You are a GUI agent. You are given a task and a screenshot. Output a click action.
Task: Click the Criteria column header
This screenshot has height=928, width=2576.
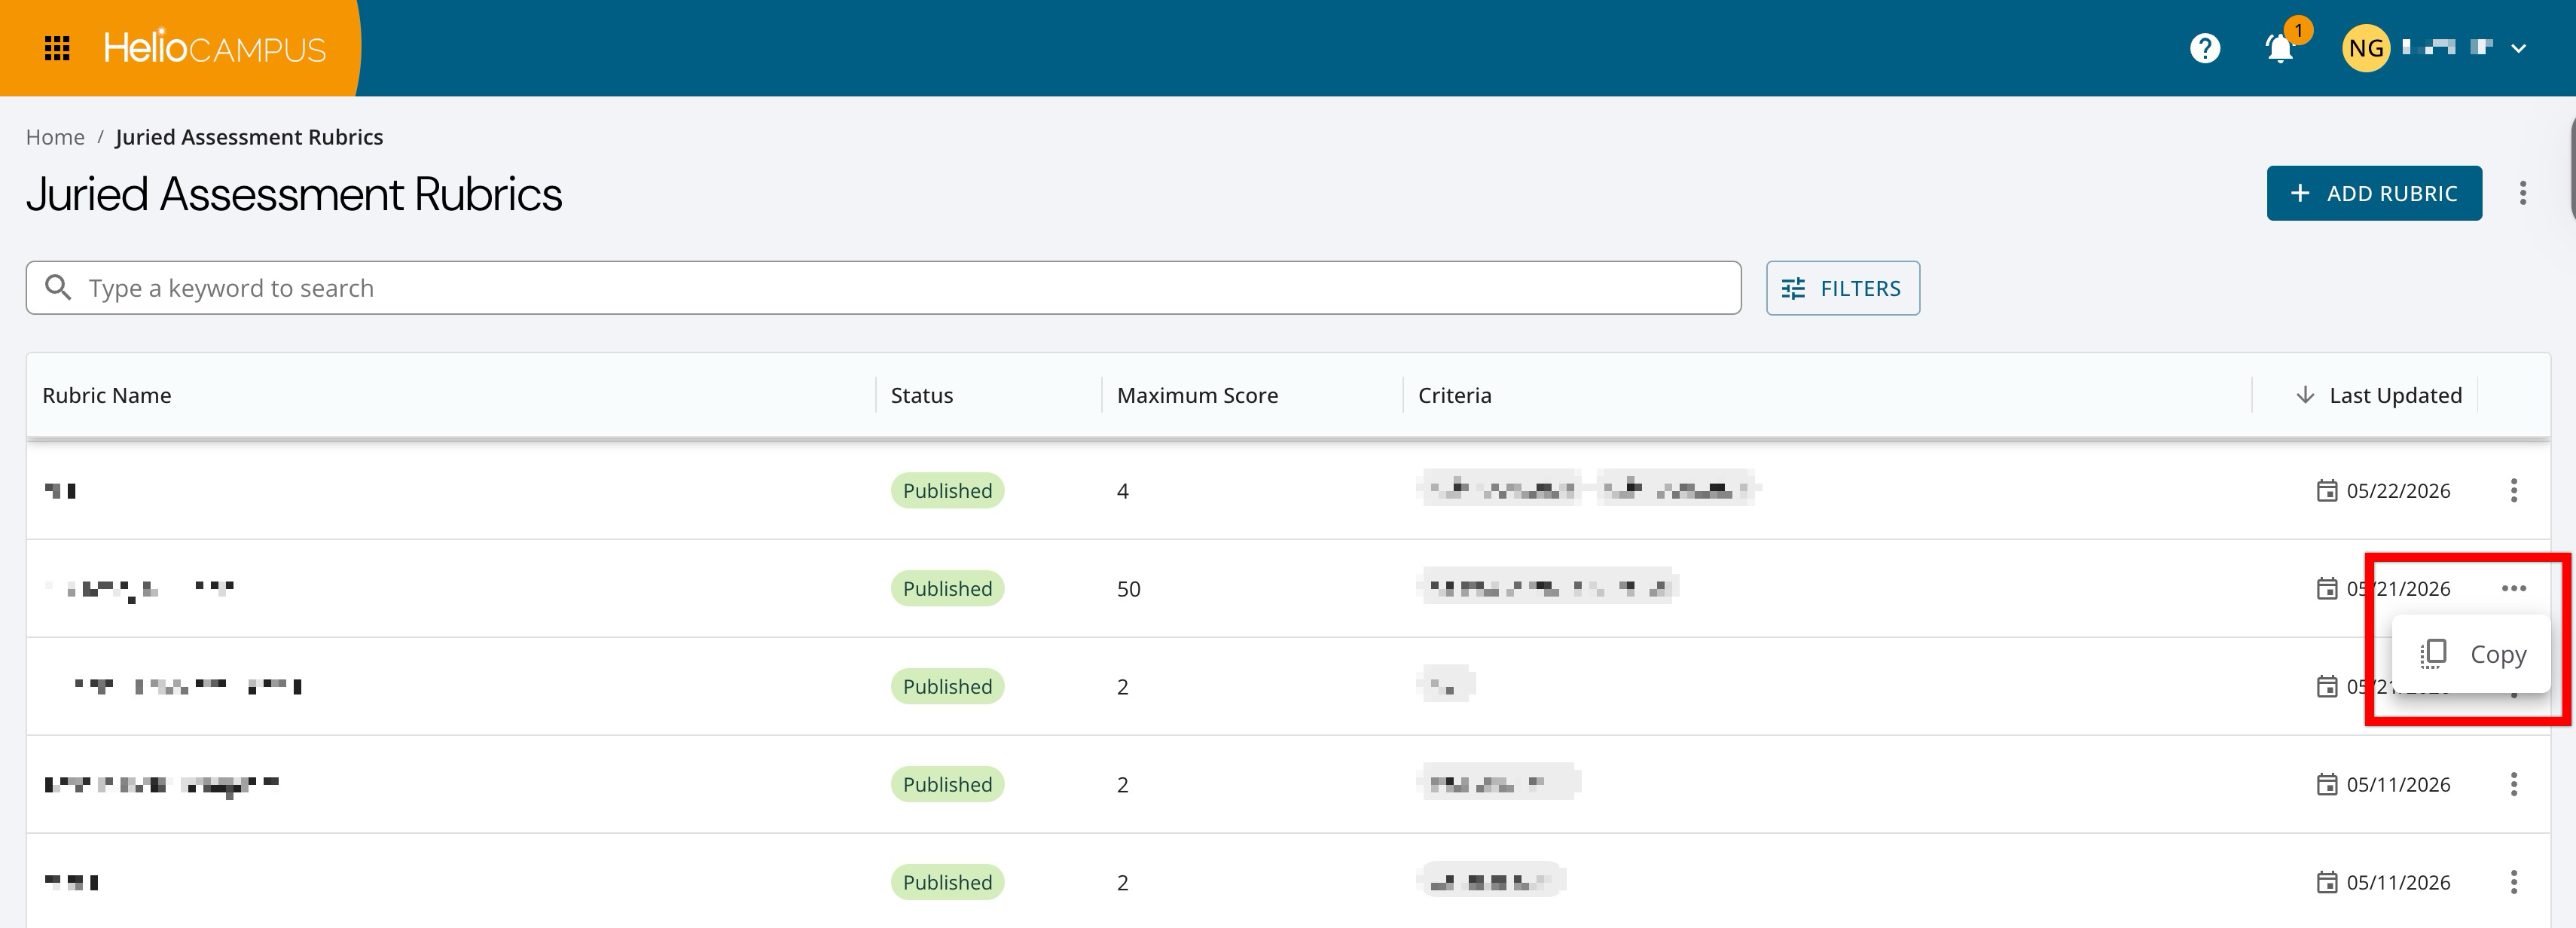click(x=1454, y=395)
